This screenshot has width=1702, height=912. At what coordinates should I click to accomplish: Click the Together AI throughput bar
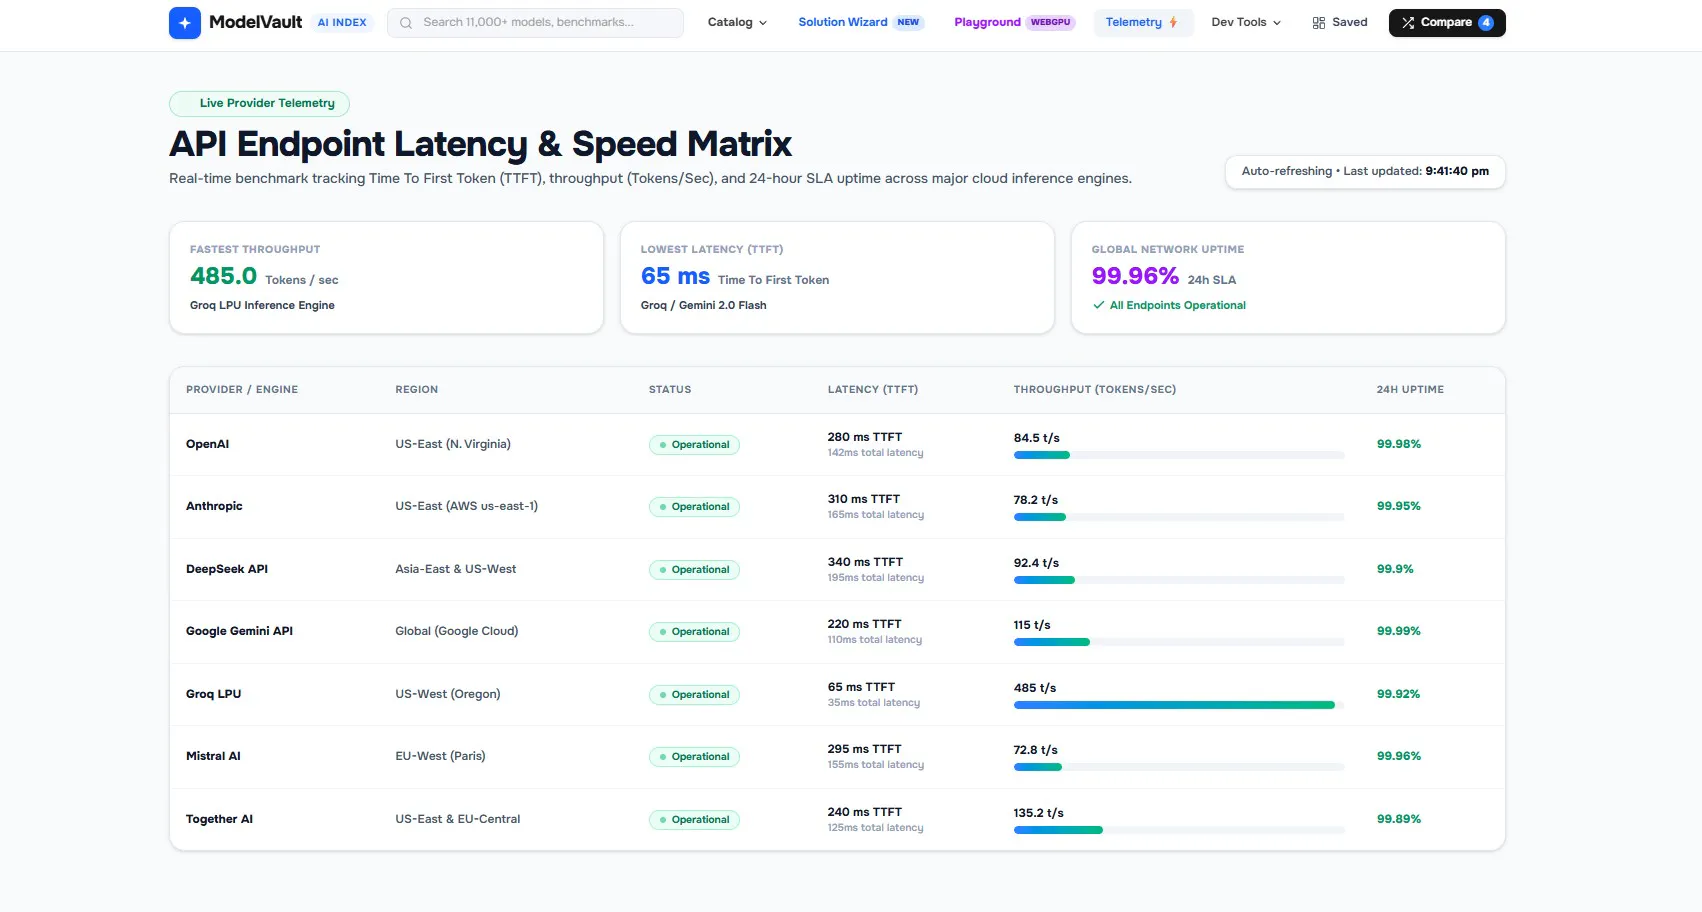tap(1179, 830)
